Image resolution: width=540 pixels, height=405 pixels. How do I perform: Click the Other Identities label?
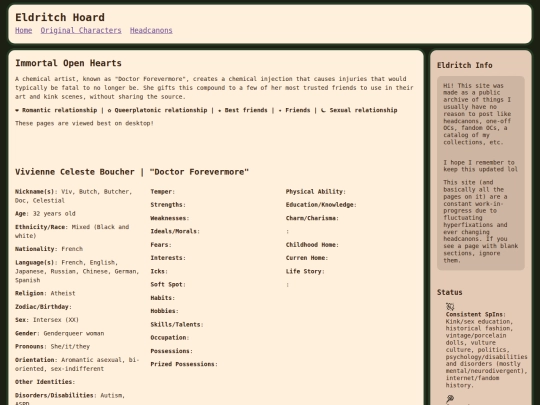click(x=45, y=382)
